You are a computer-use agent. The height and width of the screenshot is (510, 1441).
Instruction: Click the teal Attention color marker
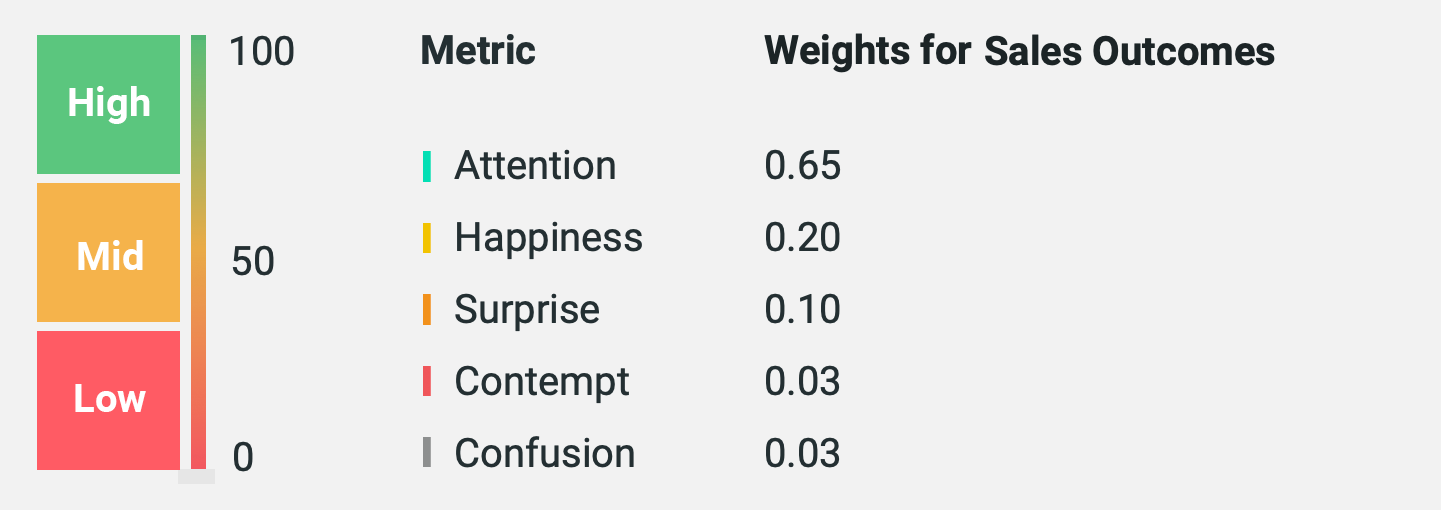(x=427, y=166)
